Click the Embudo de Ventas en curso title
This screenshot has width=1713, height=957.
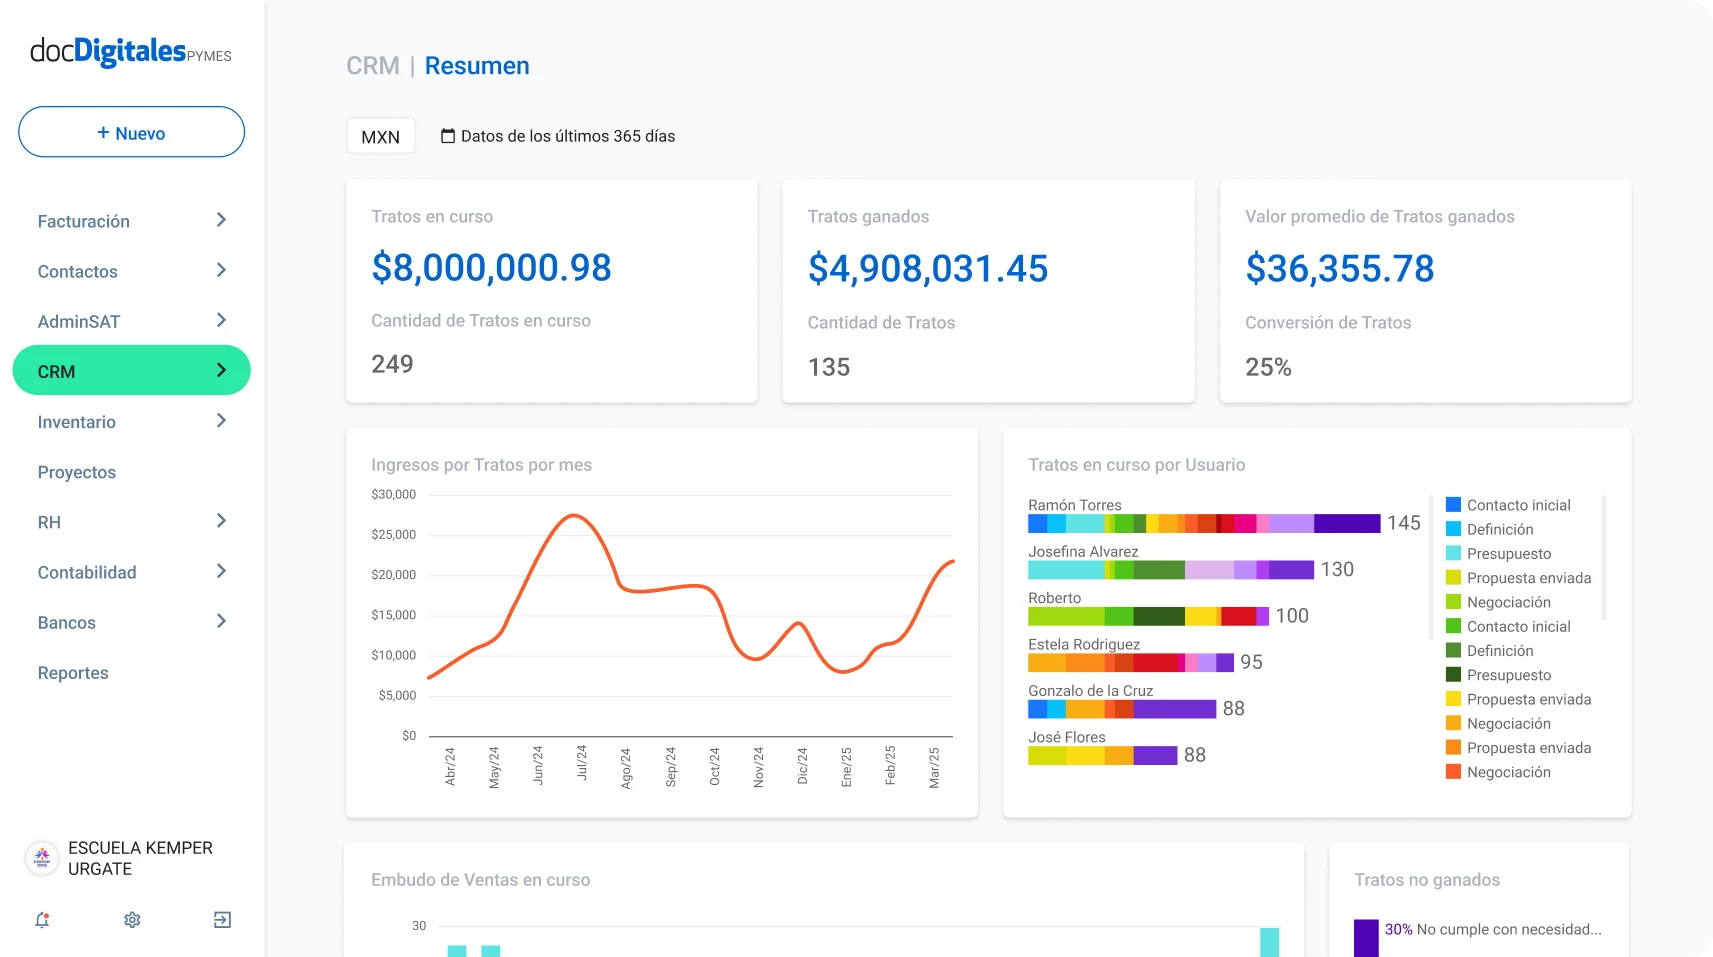coord(480,880)
